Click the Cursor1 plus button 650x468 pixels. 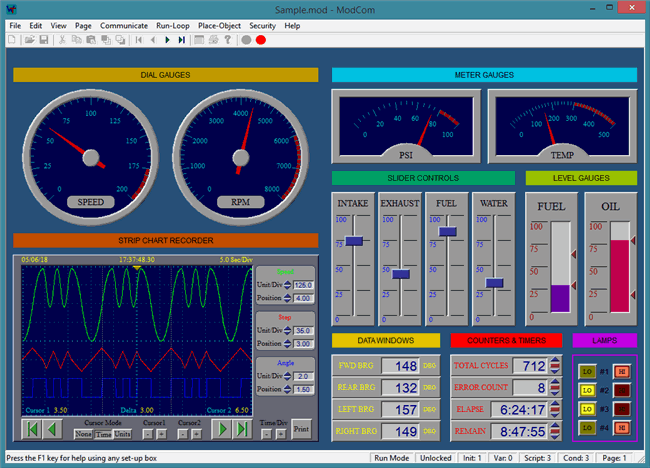[162, 434]
